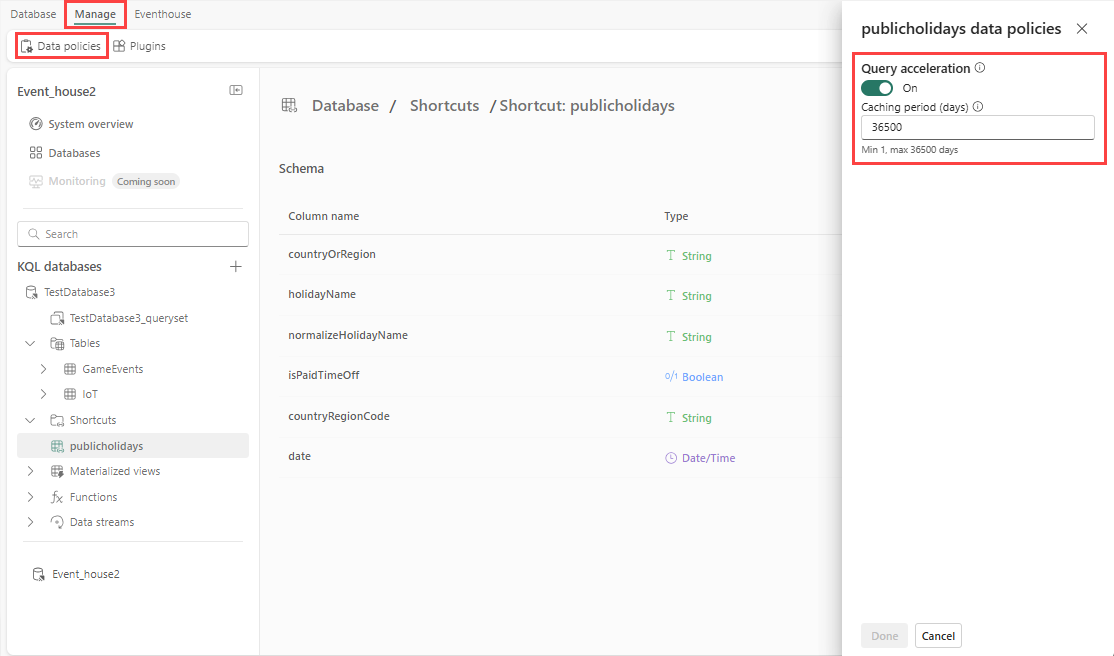Select the Data policies toolbar icon

point(61,45)
